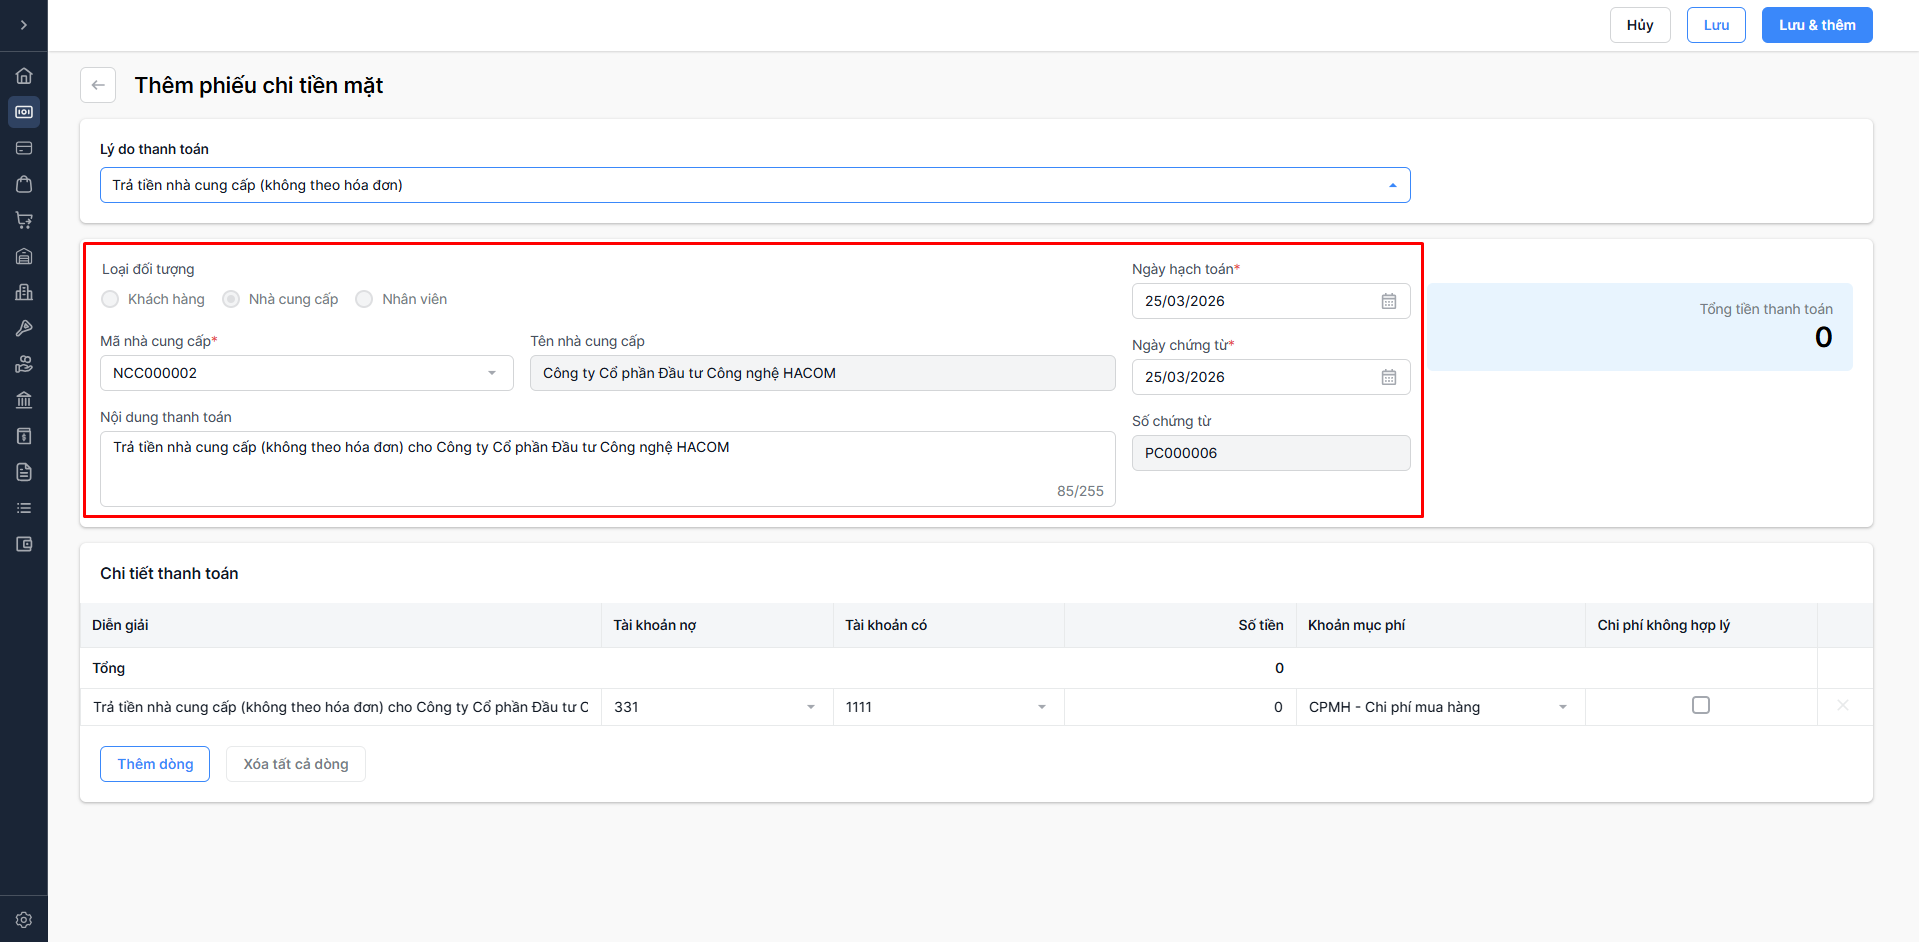This screenshot has width=1919, height=942.
Task: Expand the Mã nhà cung cấp dropdown
Action: coord(491,373)
